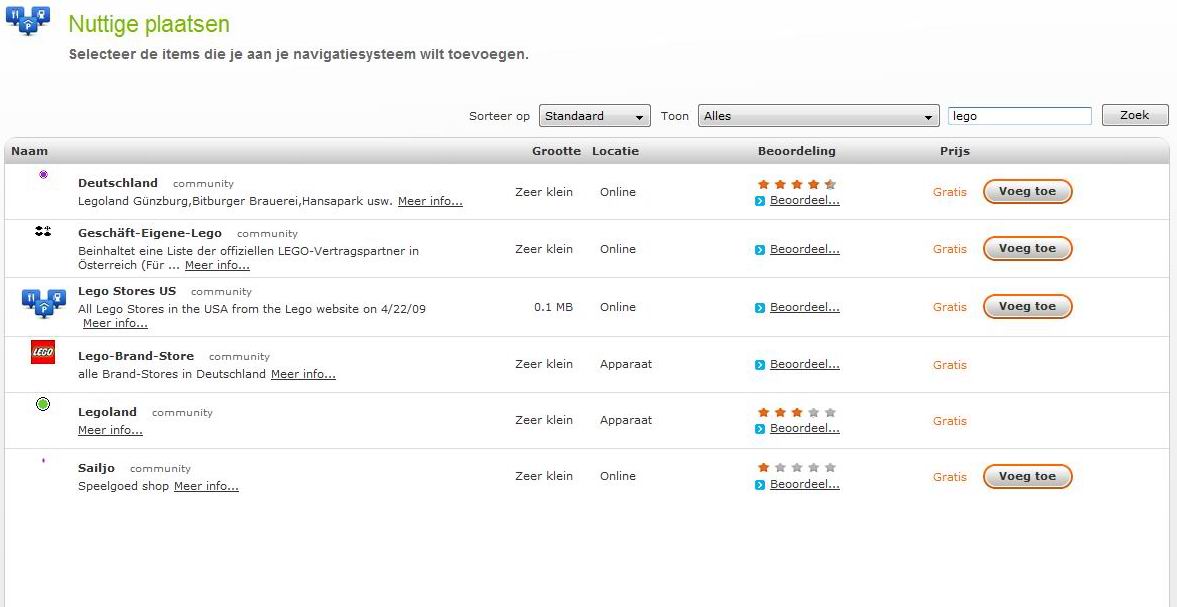Image resolution: width=1177 pixels, height=607 pixels.
Task: Add Deutschland with Voeg toe button
Action: click(x=1028, y=191)
